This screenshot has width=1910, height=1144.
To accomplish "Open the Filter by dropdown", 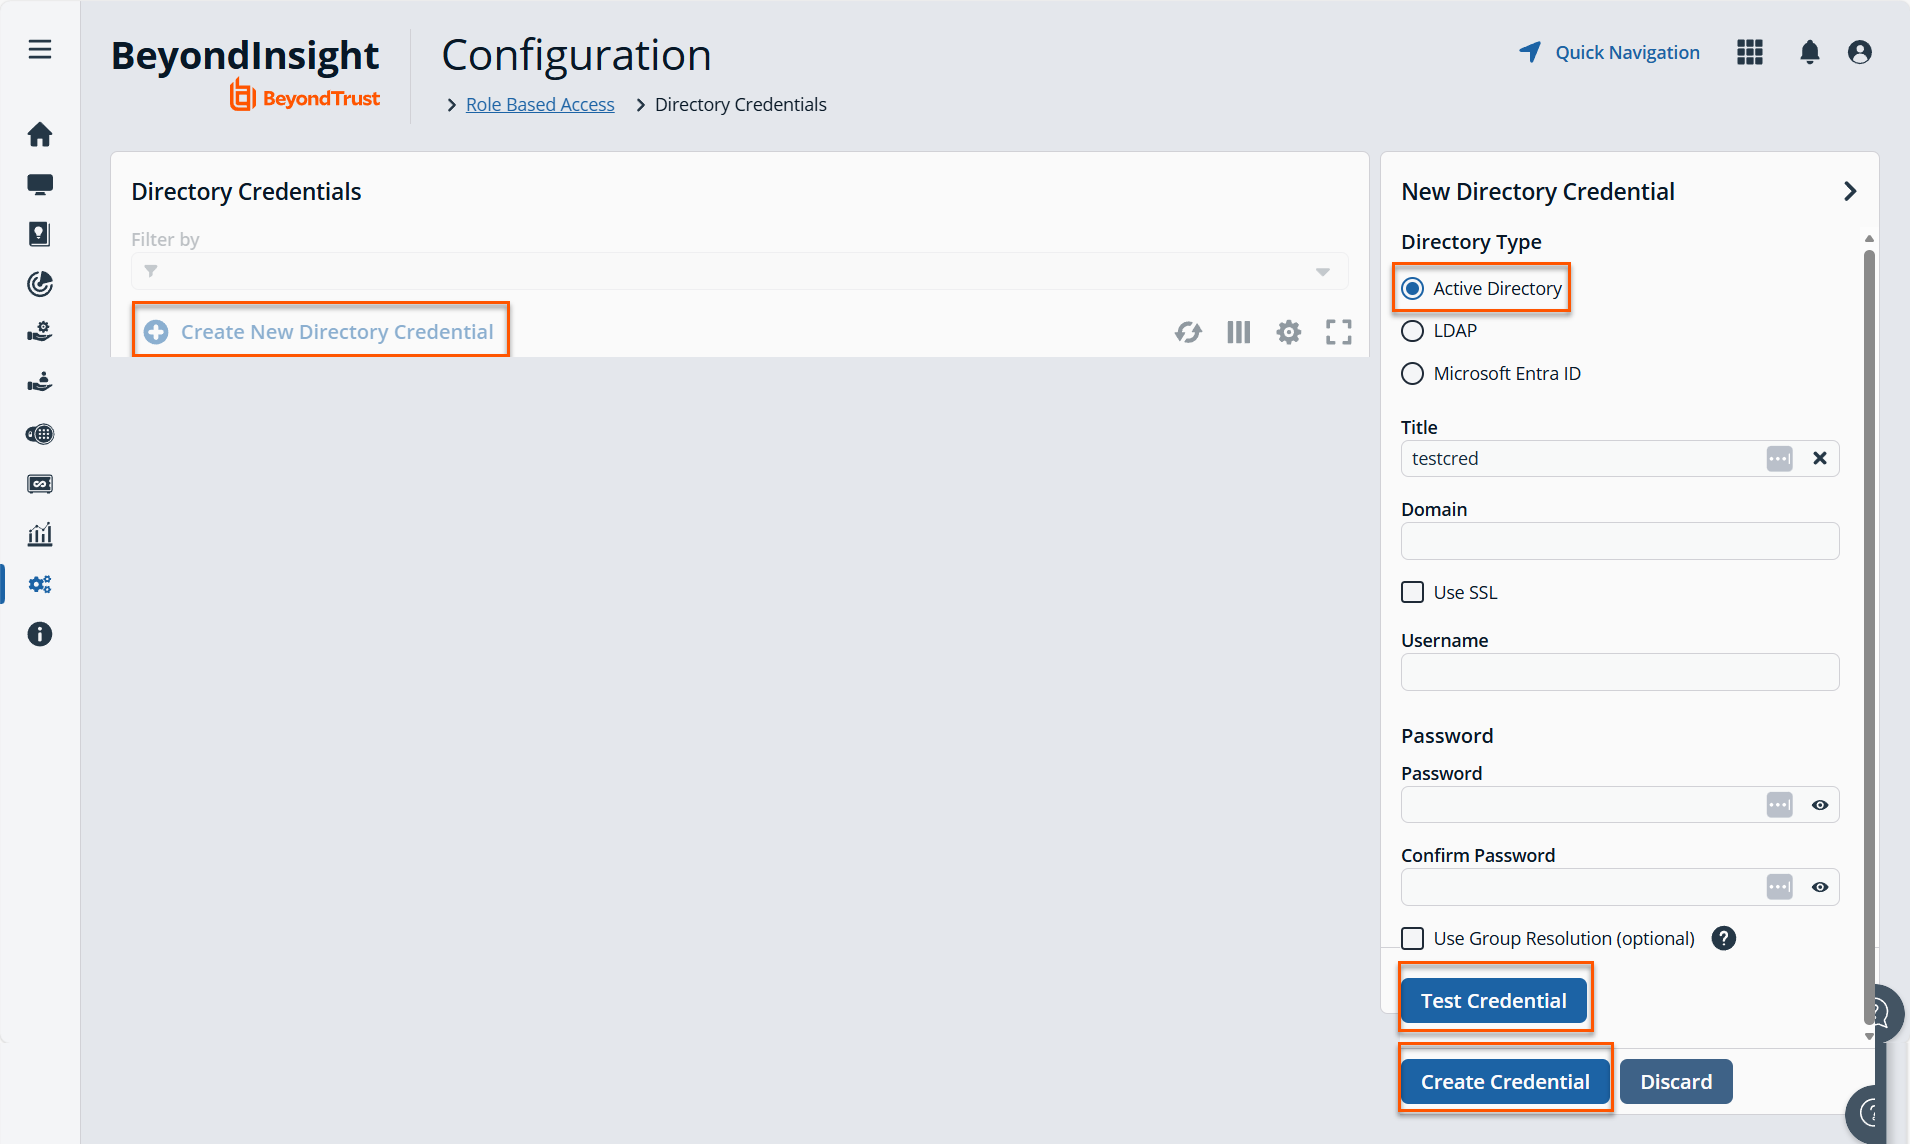I will [740, 271].
